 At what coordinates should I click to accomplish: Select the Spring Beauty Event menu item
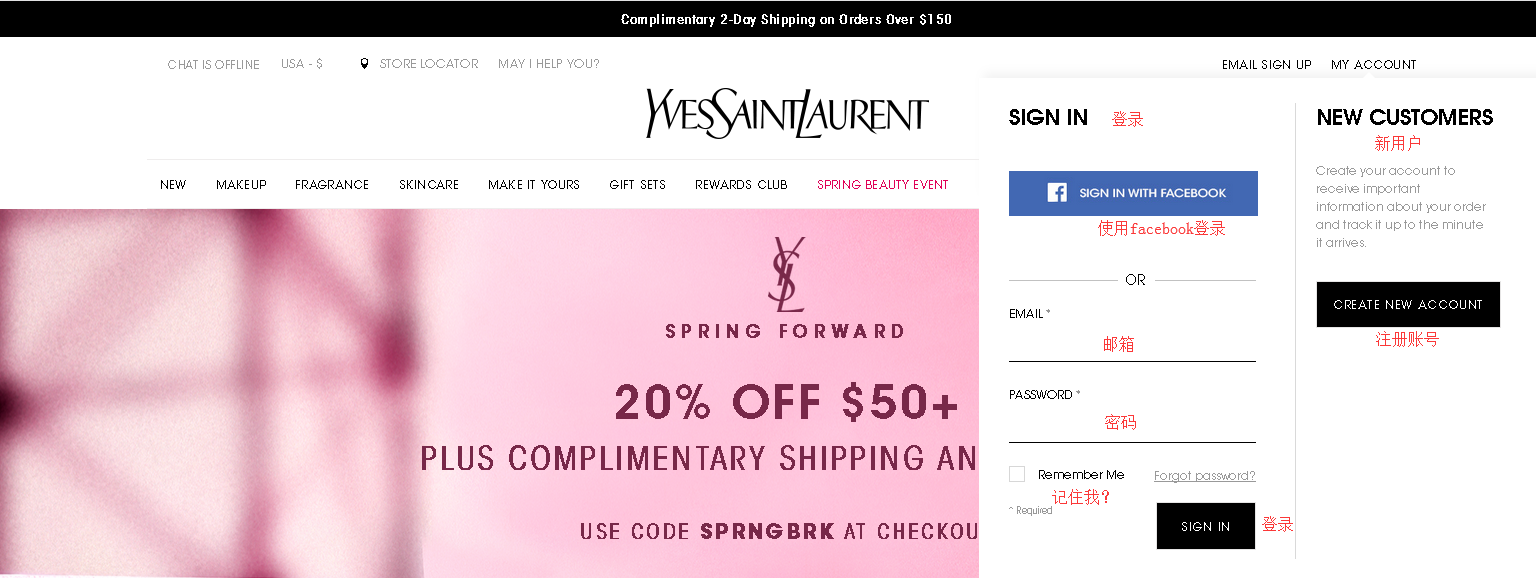[x=882, y=185]
